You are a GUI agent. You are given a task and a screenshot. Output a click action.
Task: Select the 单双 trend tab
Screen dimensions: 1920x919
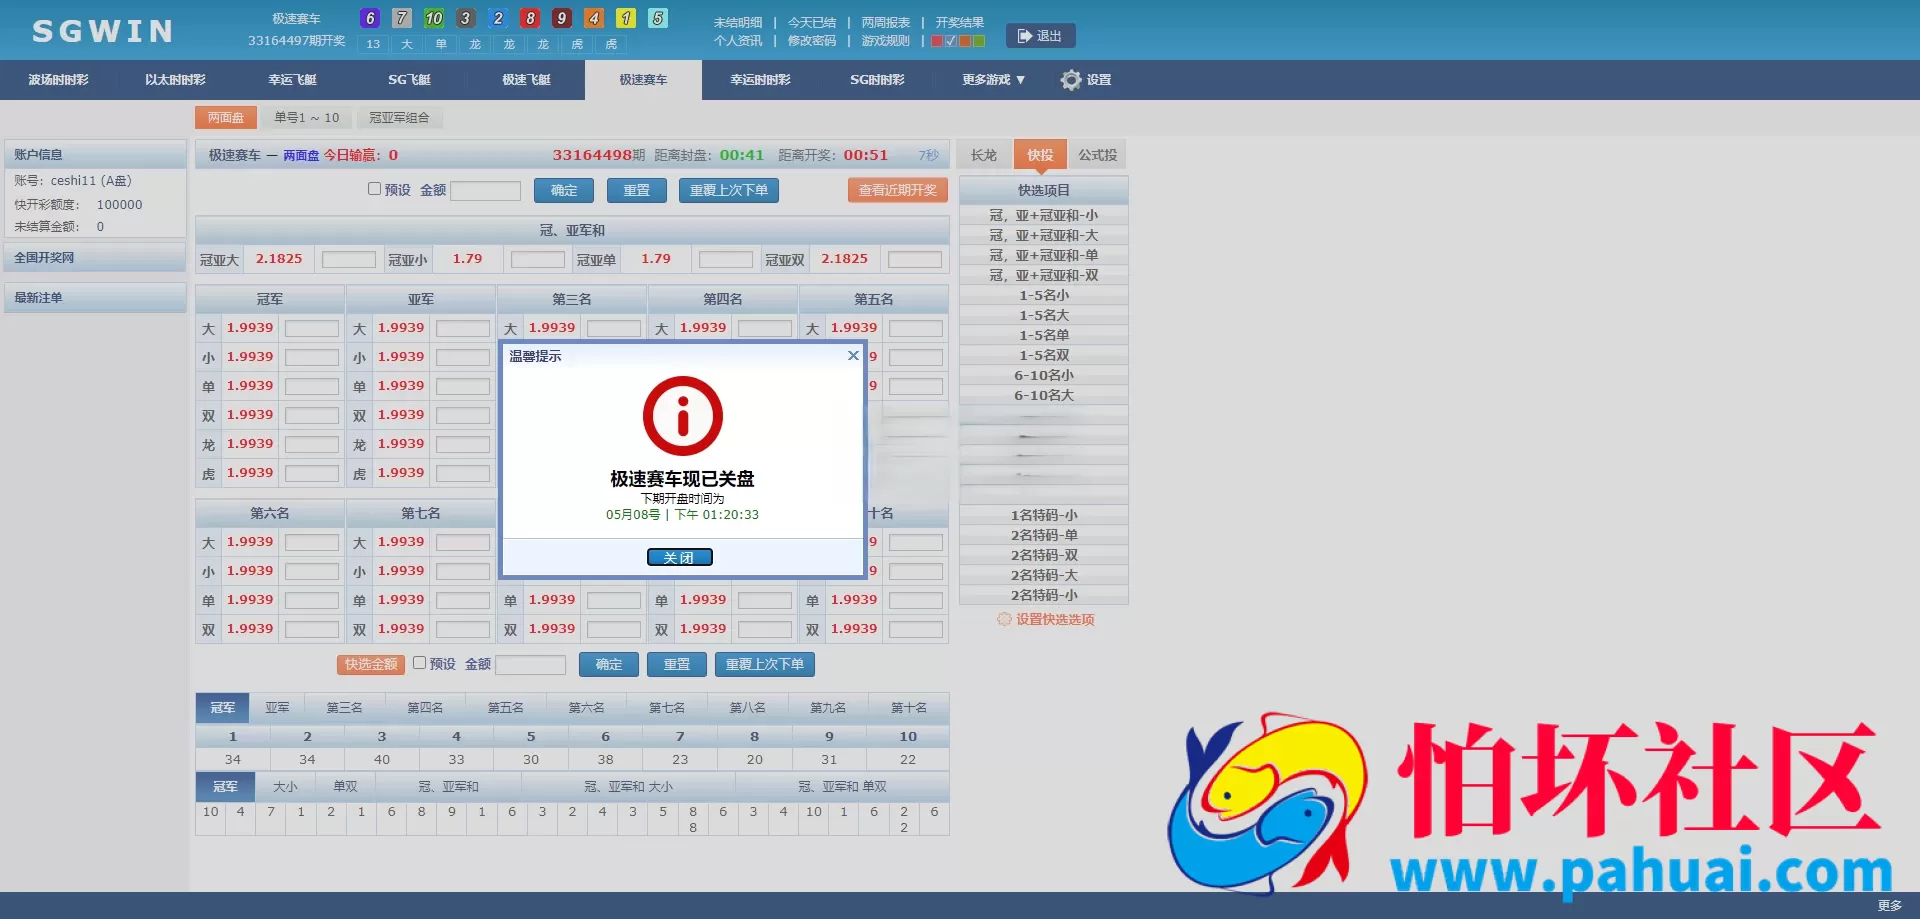345,787
